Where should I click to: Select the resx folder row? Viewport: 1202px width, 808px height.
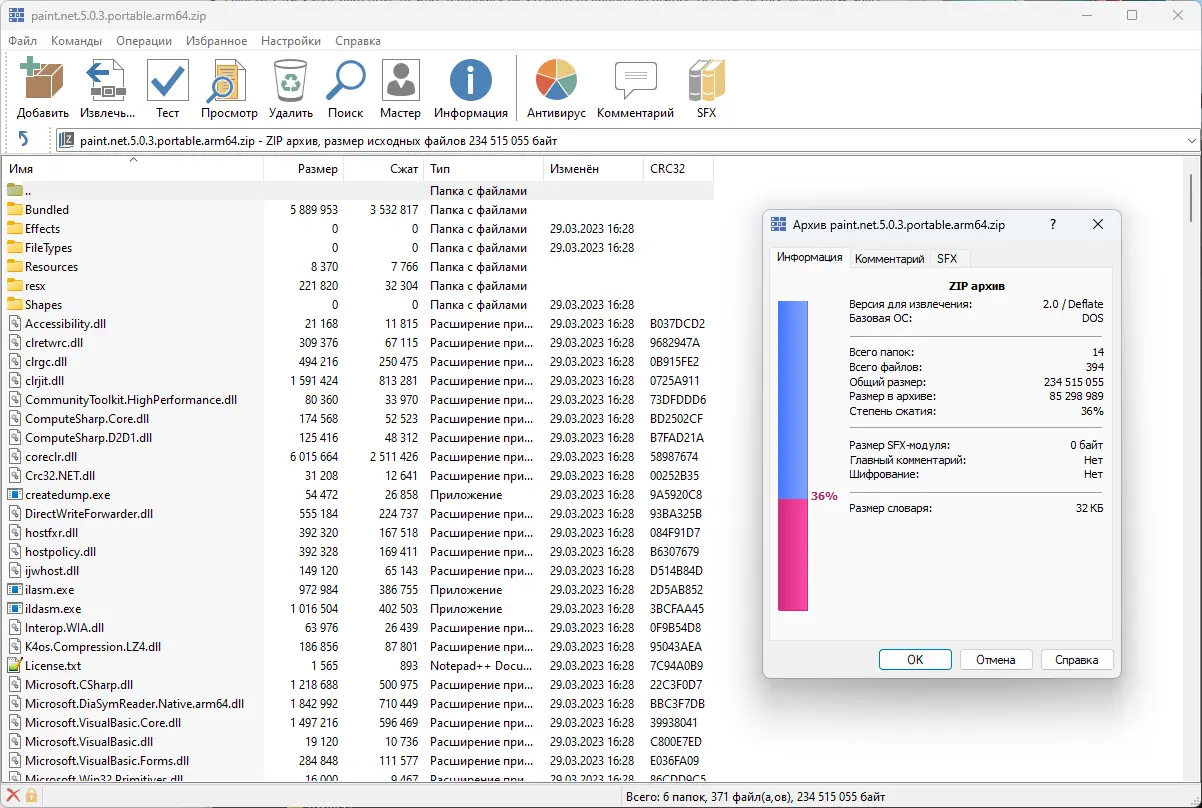[x=359, y=285]
